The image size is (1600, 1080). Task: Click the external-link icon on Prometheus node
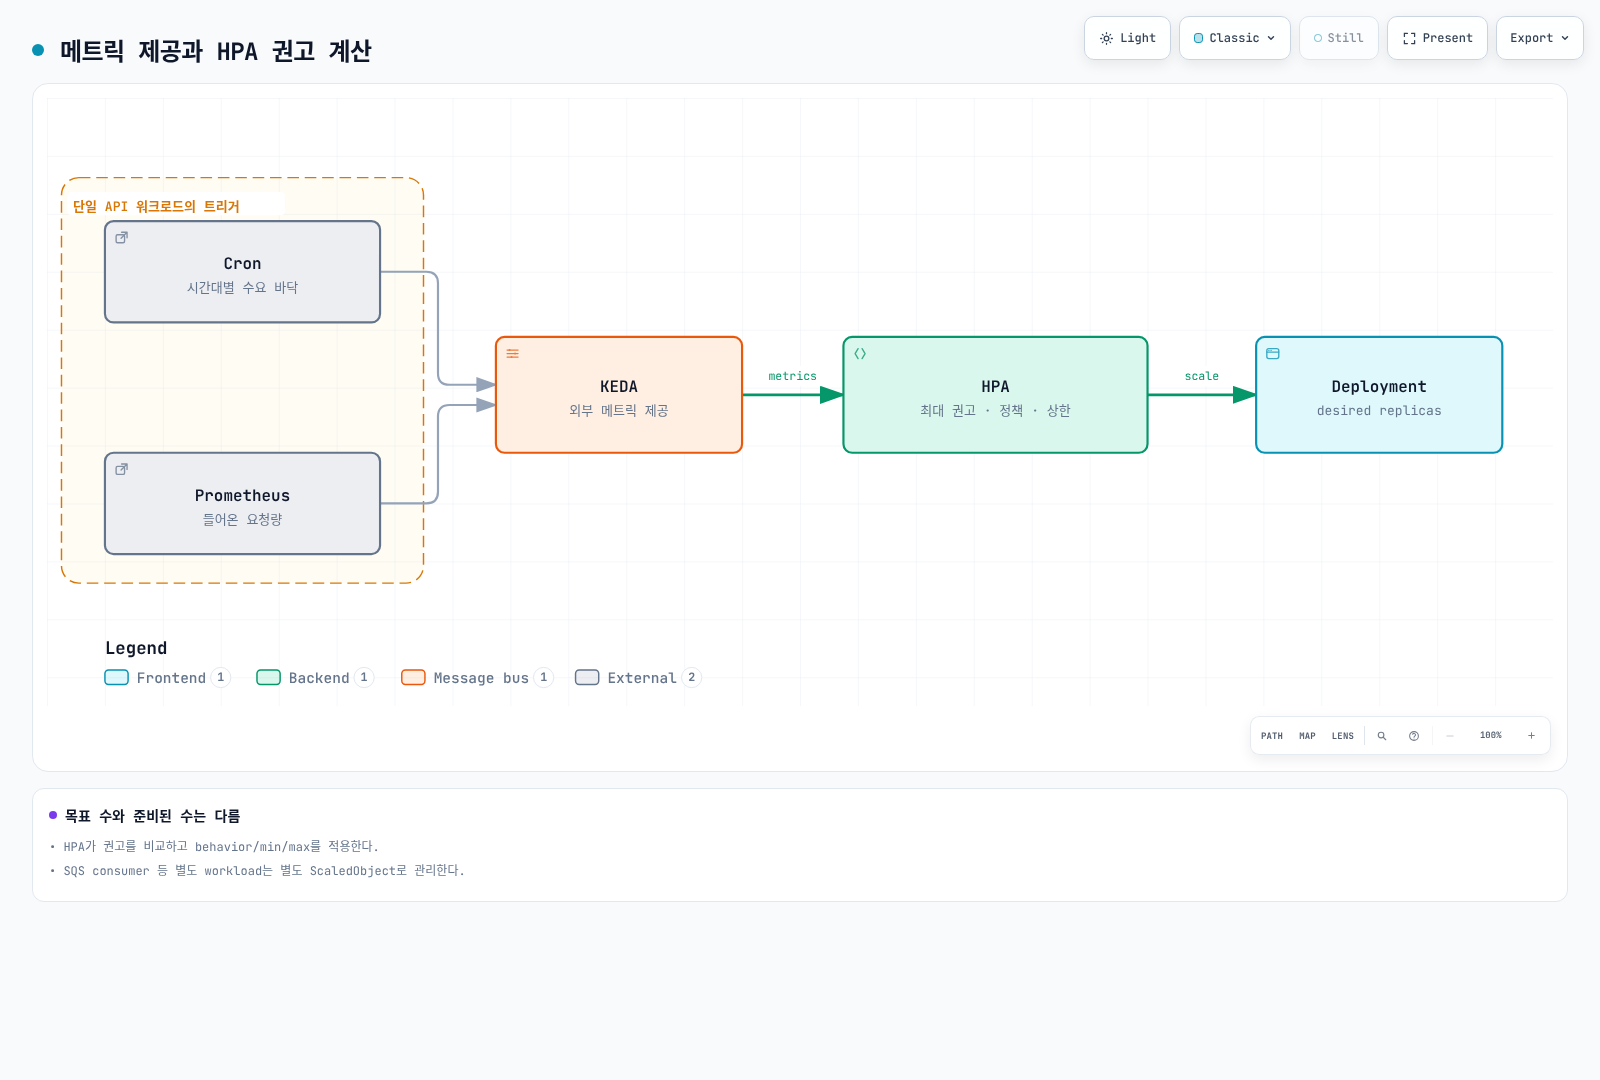click(x=122, y=469)
